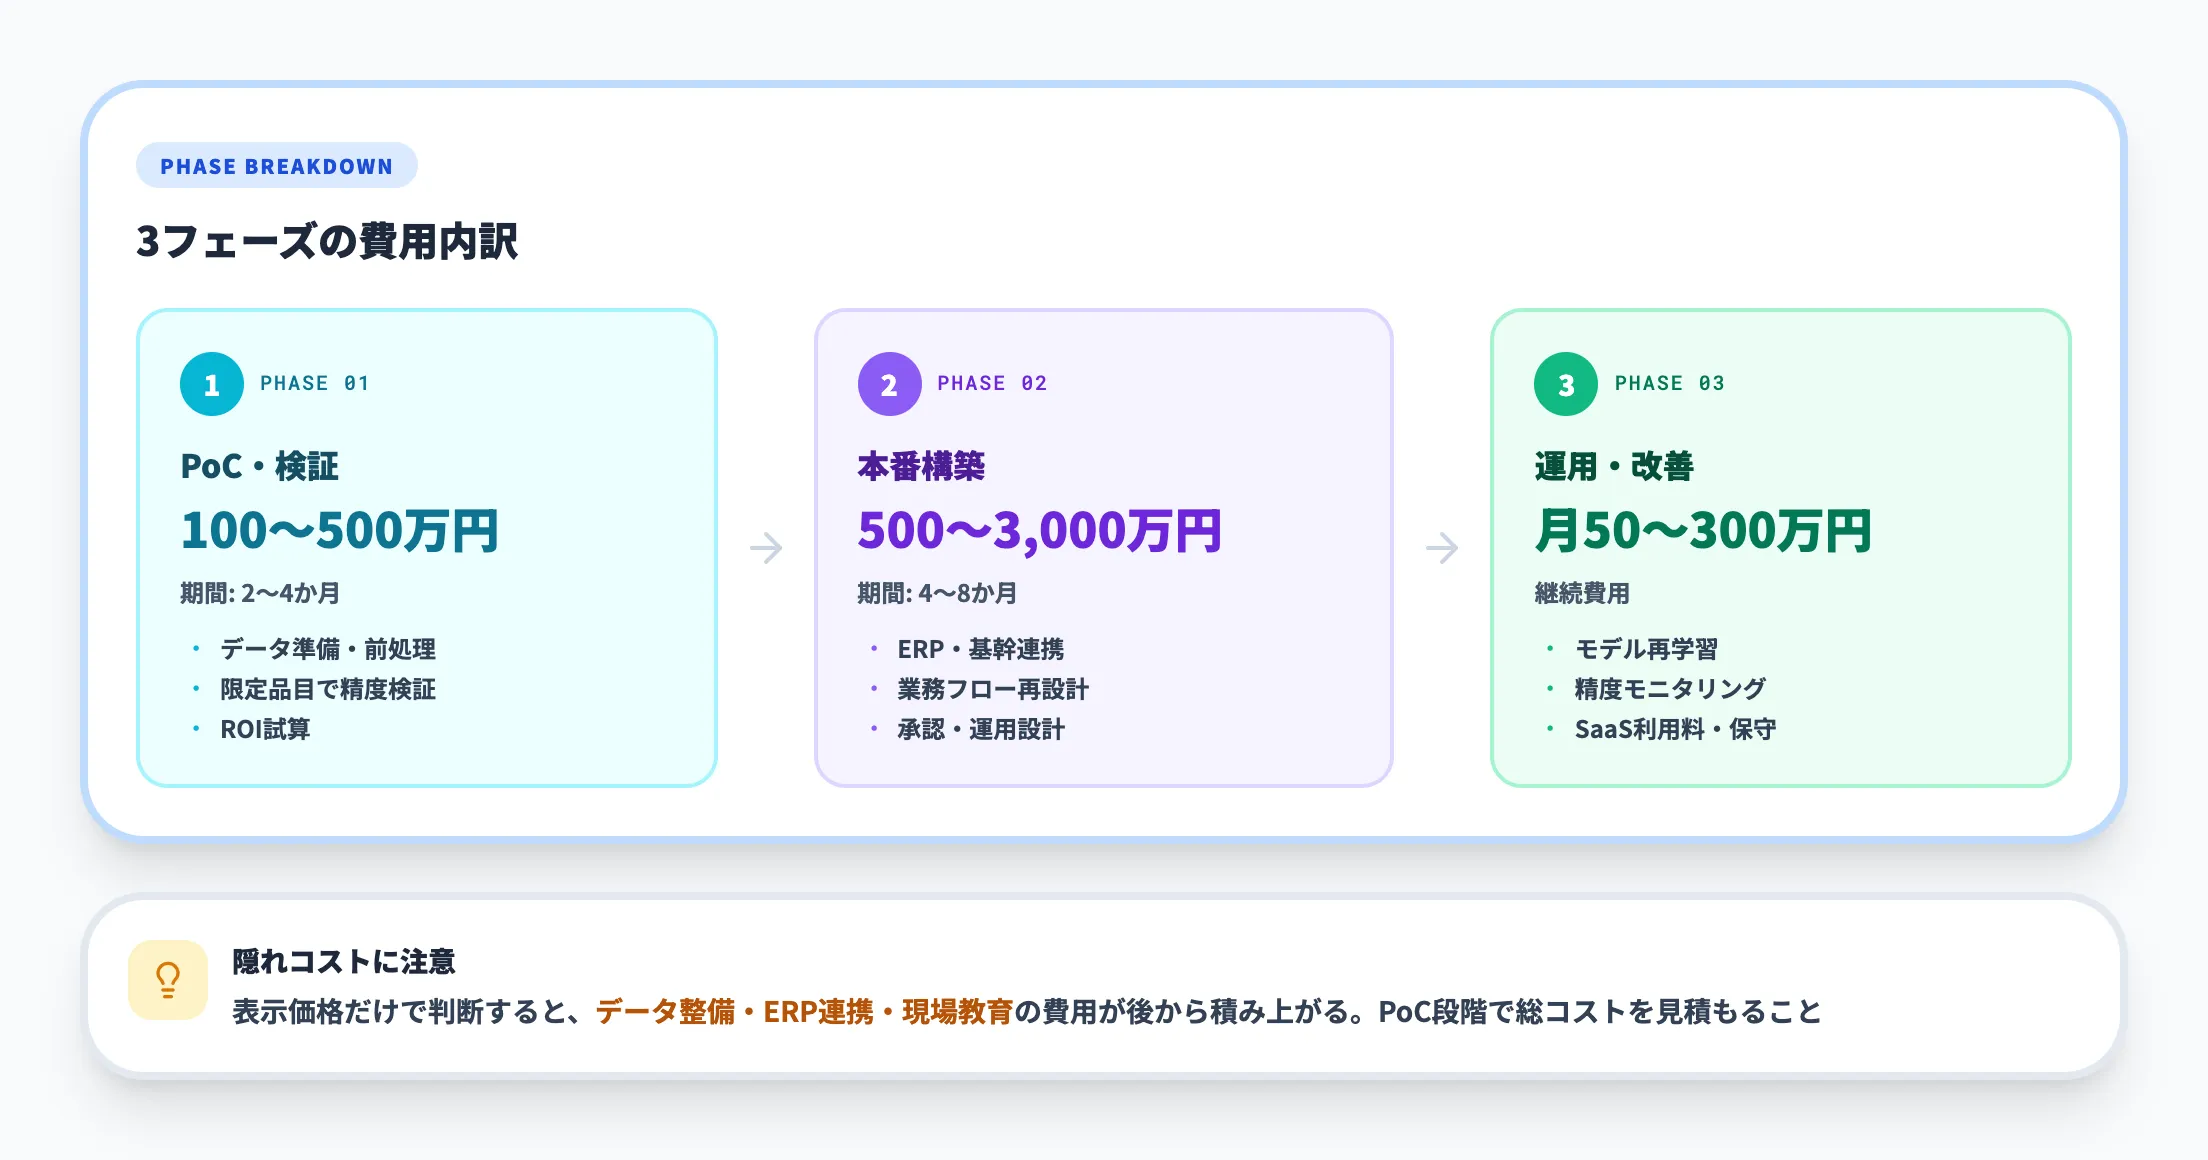Click the lightbulb icon beside 隠れコストに注意
The width and height of the screenshot is (2208, 1160).
point(167,981)
